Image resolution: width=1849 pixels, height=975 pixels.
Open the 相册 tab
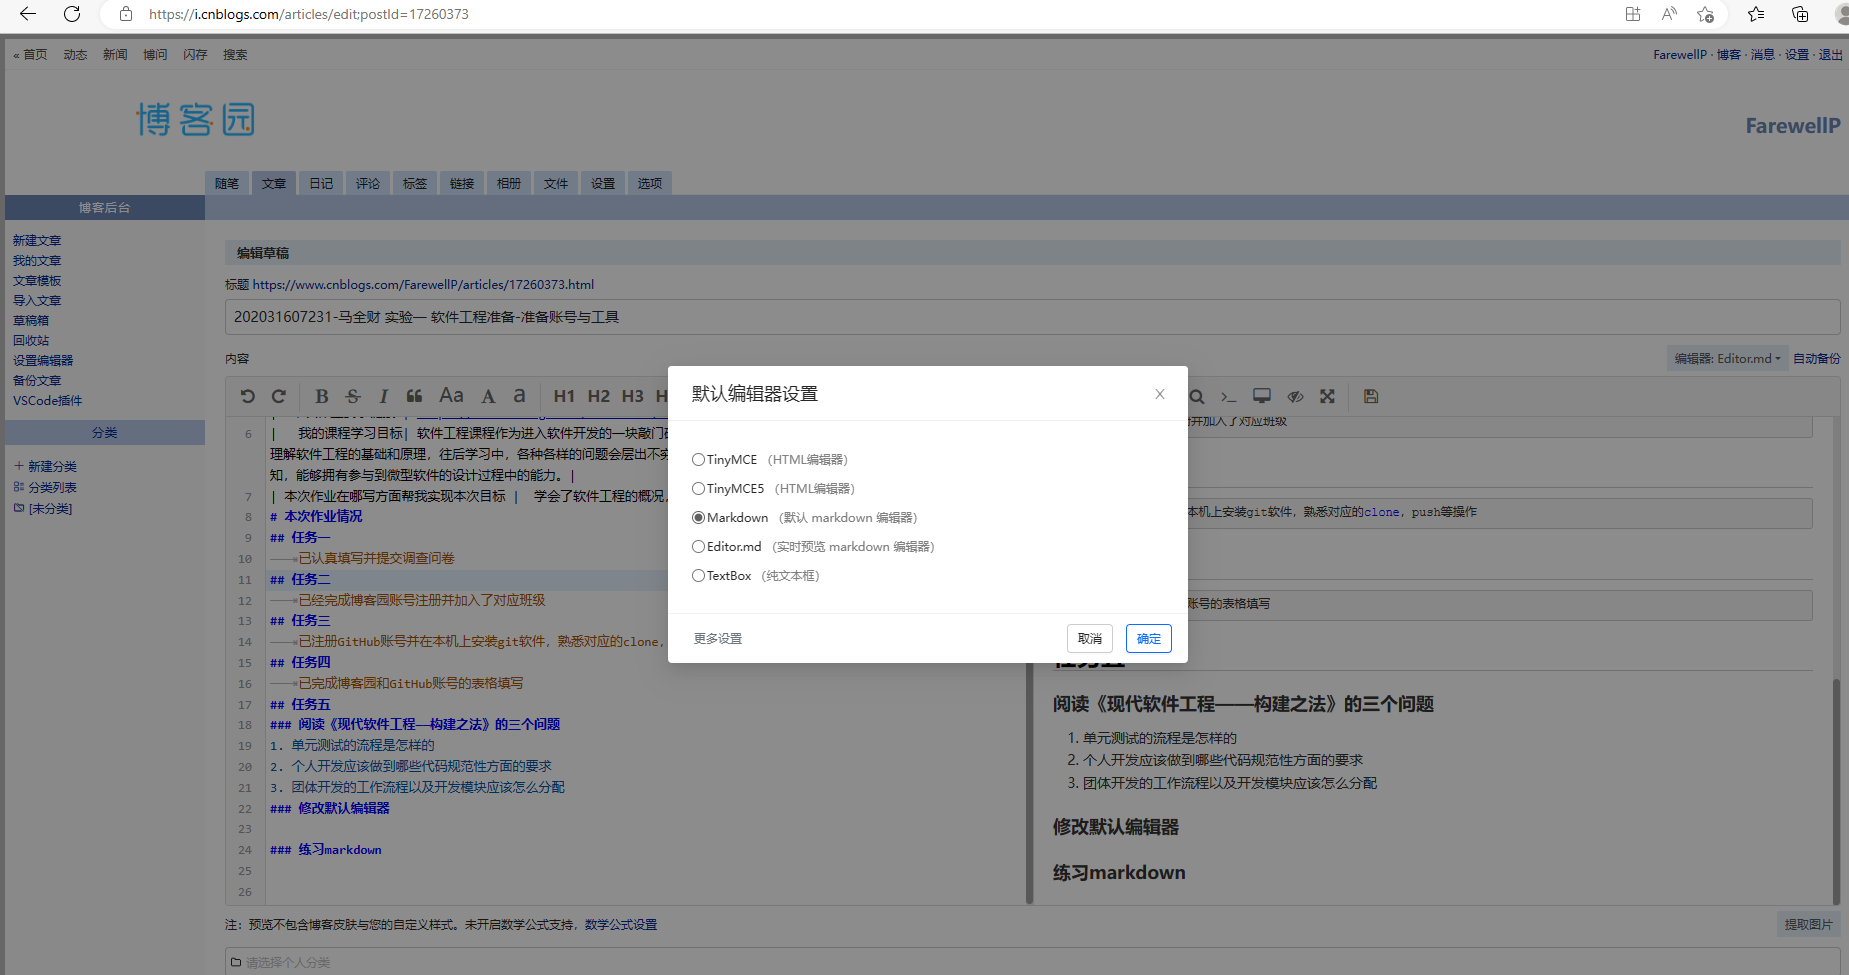[x=509, y=183]
